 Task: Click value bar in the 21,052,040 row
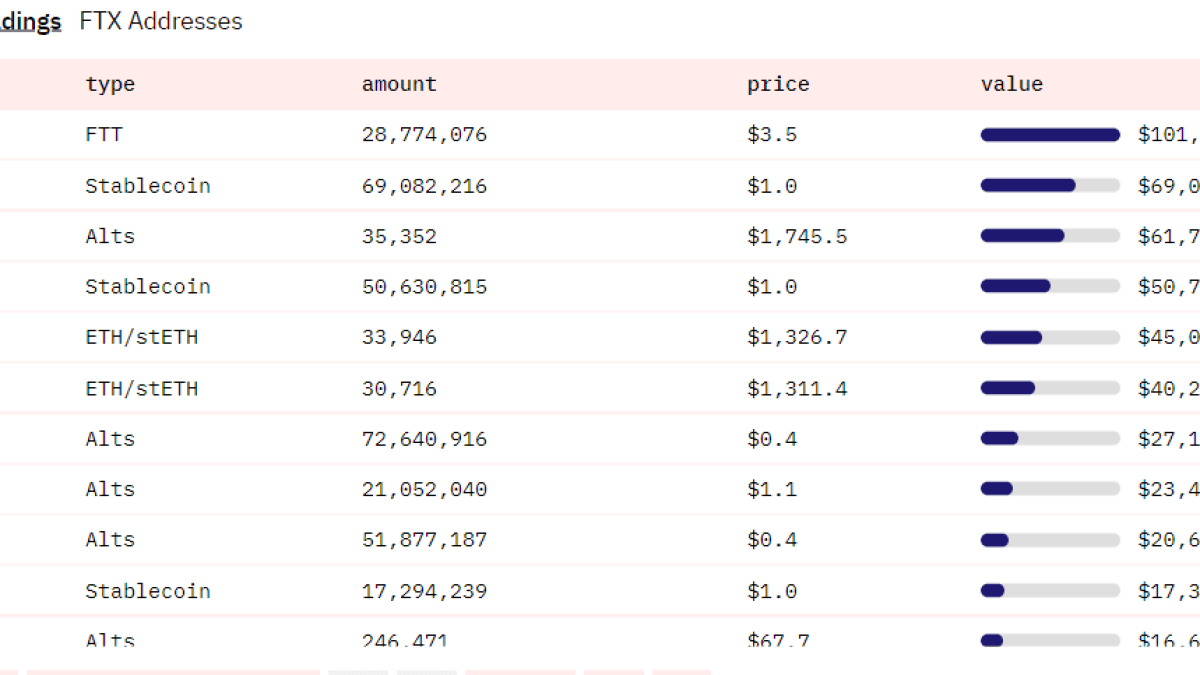tap(1050, 489)
